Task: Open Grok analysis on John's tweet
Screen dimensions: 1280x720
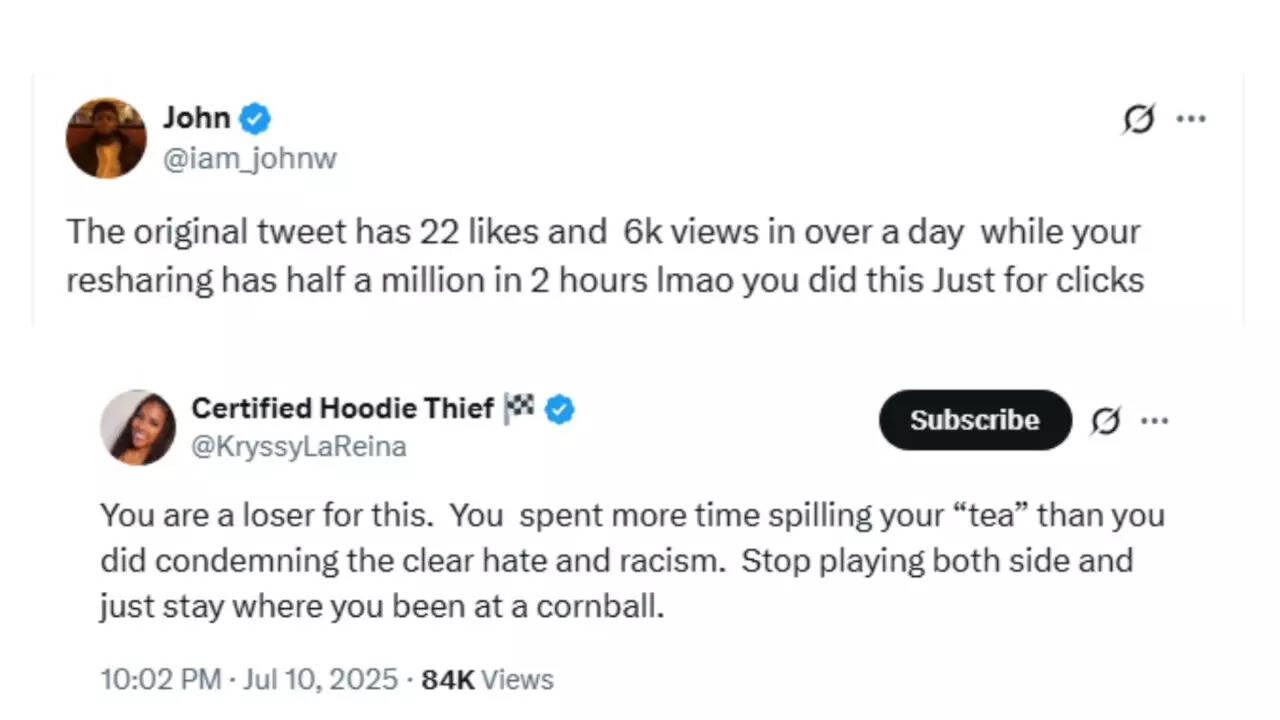Action: point(1138,119)
